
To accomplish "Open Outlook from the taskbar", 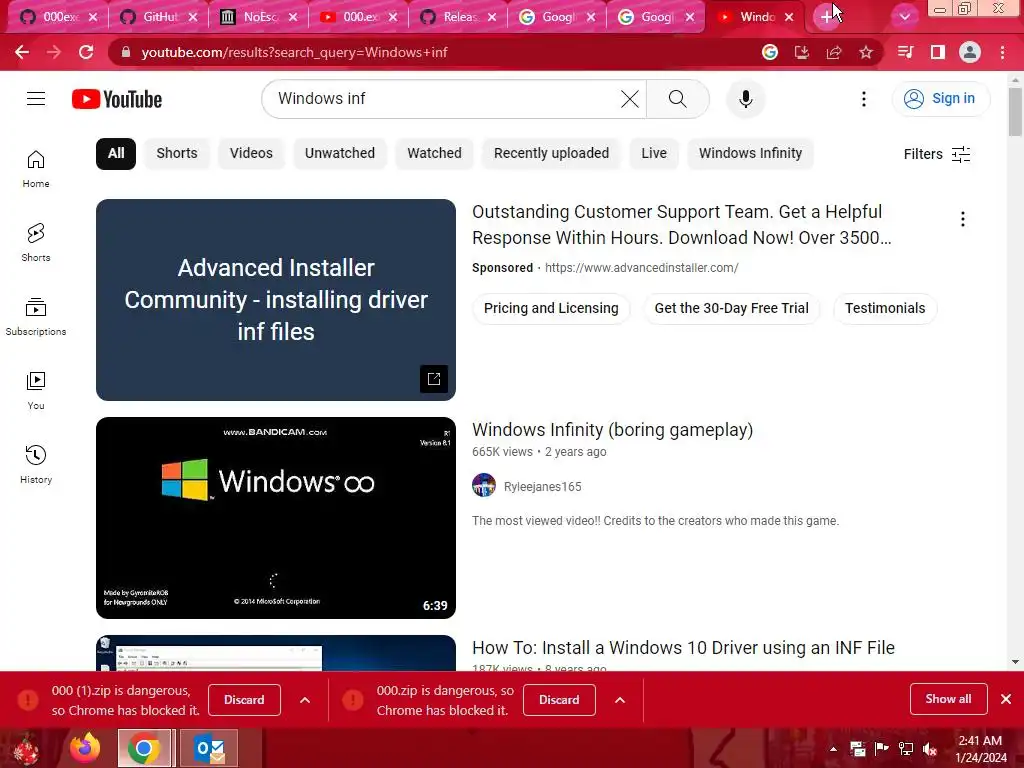I will (209, 748).
